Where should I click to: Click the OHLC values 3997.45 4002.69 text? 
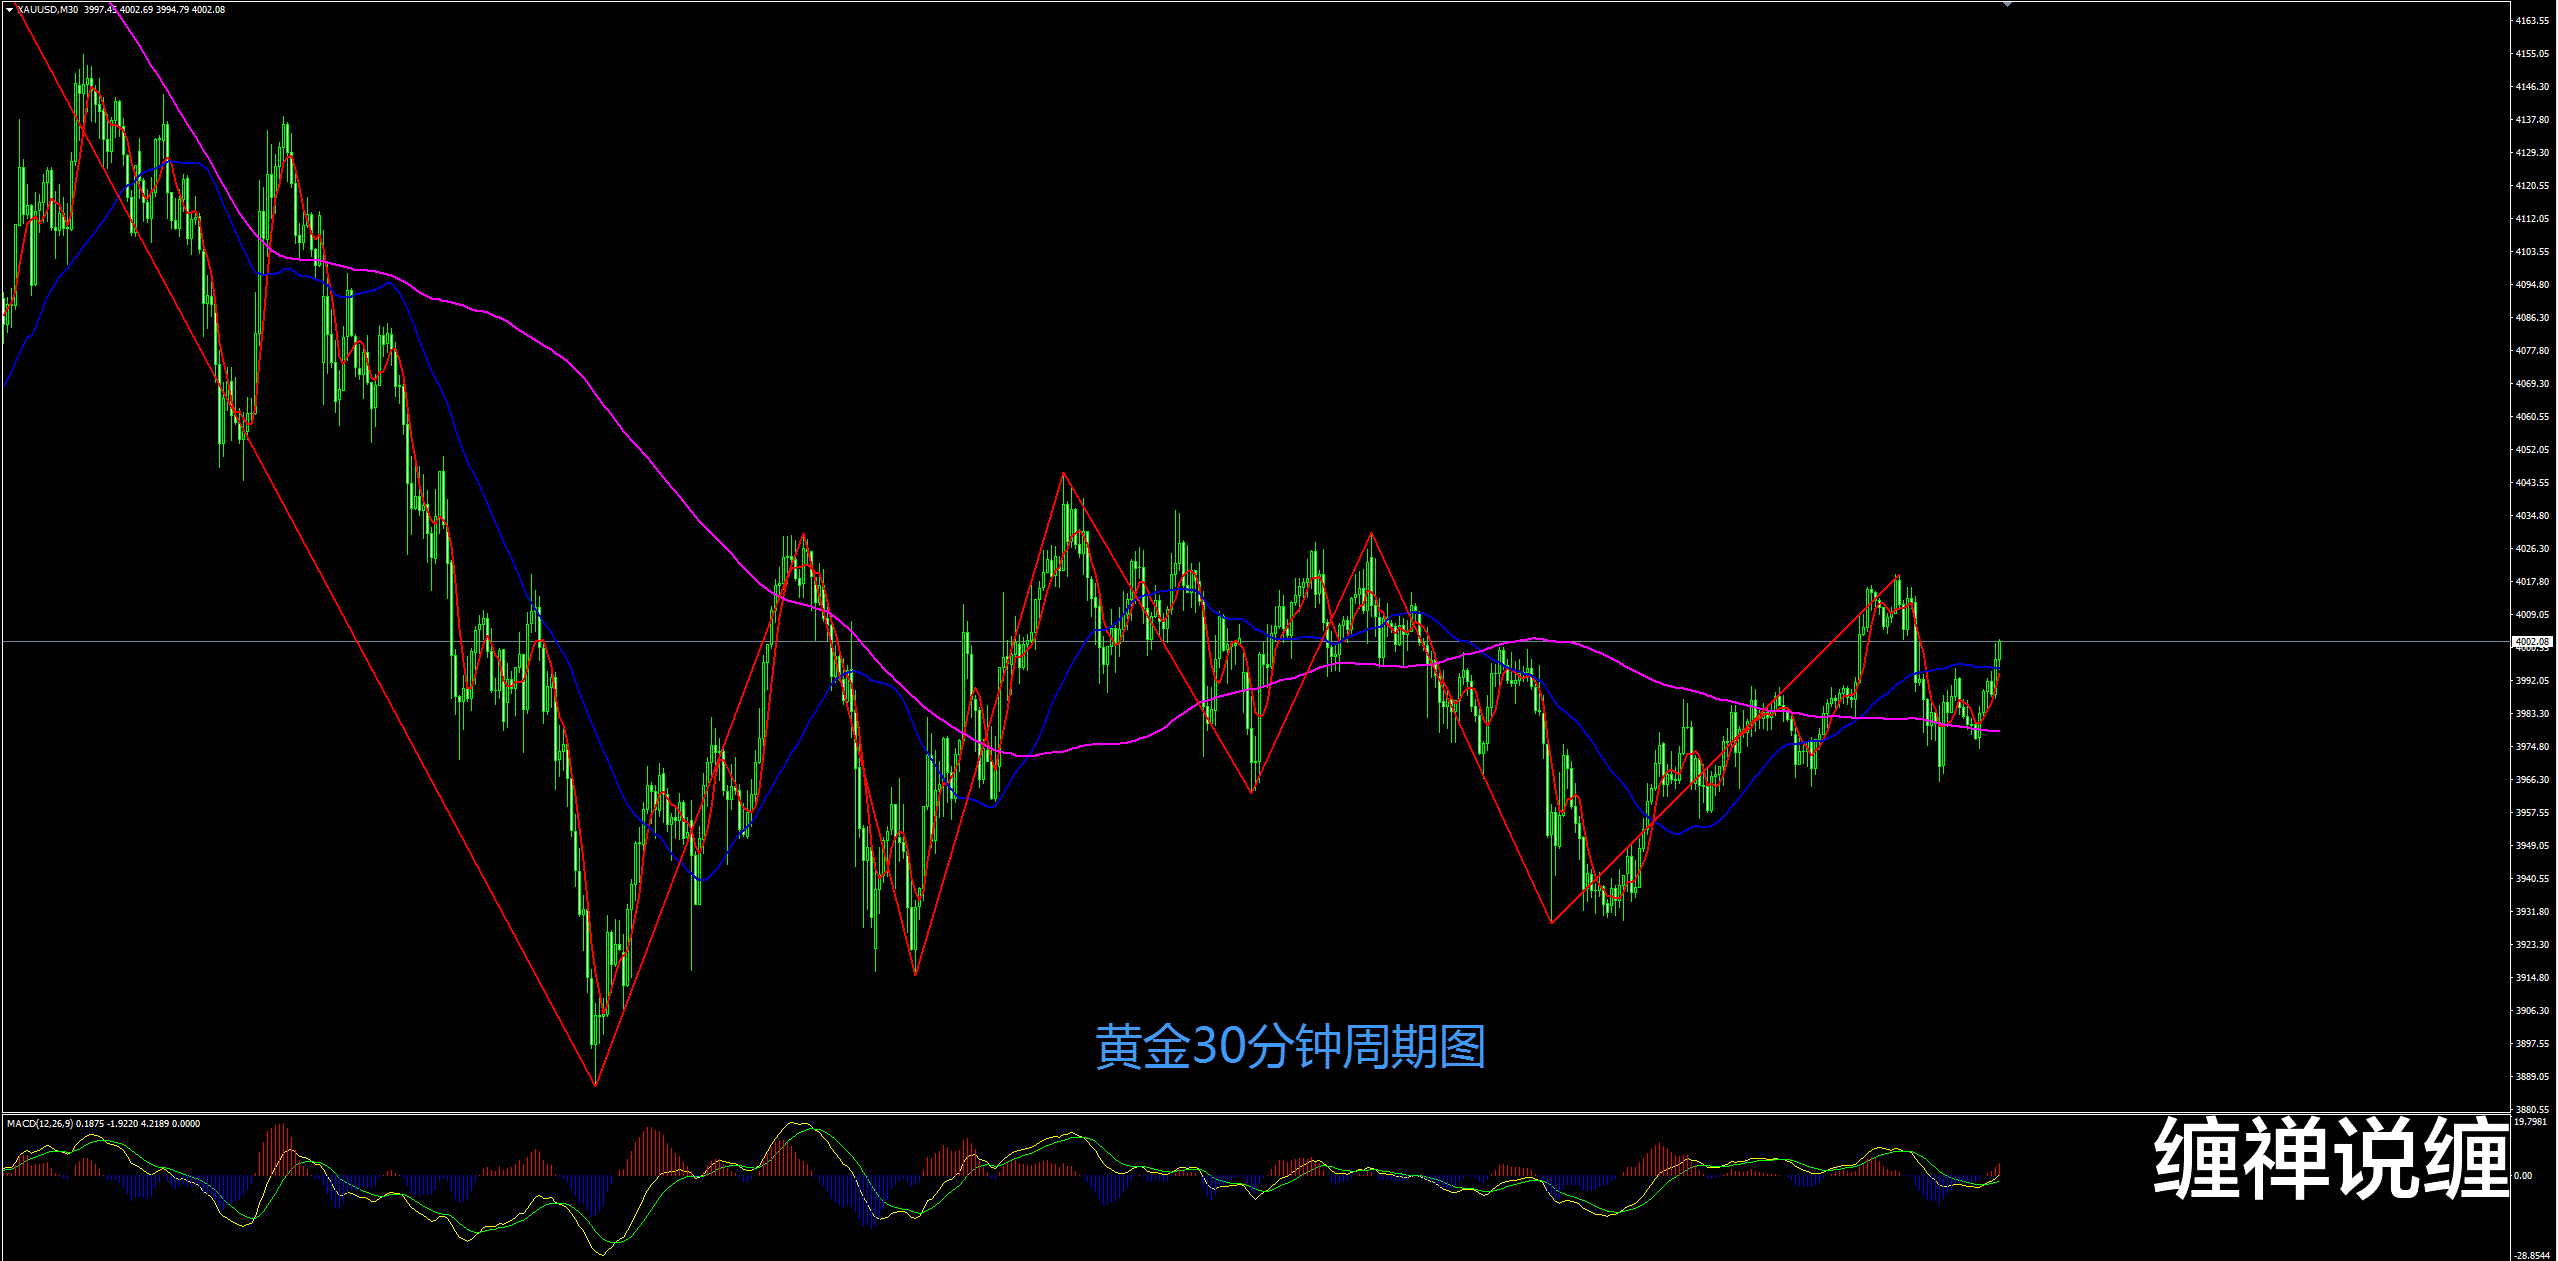click(x=118, y=10)
